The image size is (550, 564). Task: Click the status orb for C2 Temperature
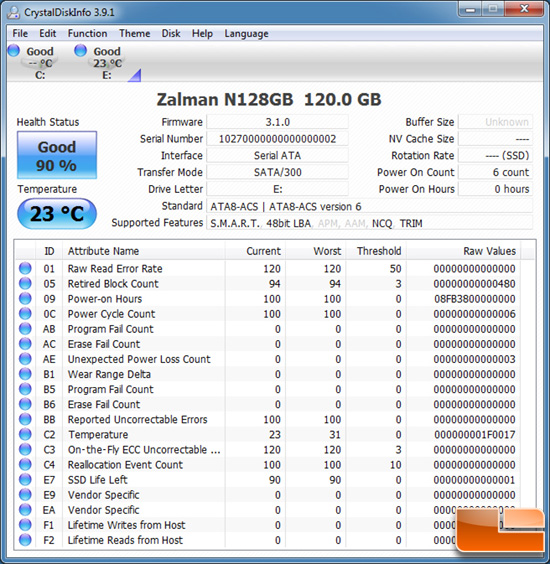[x=25, y=435]
